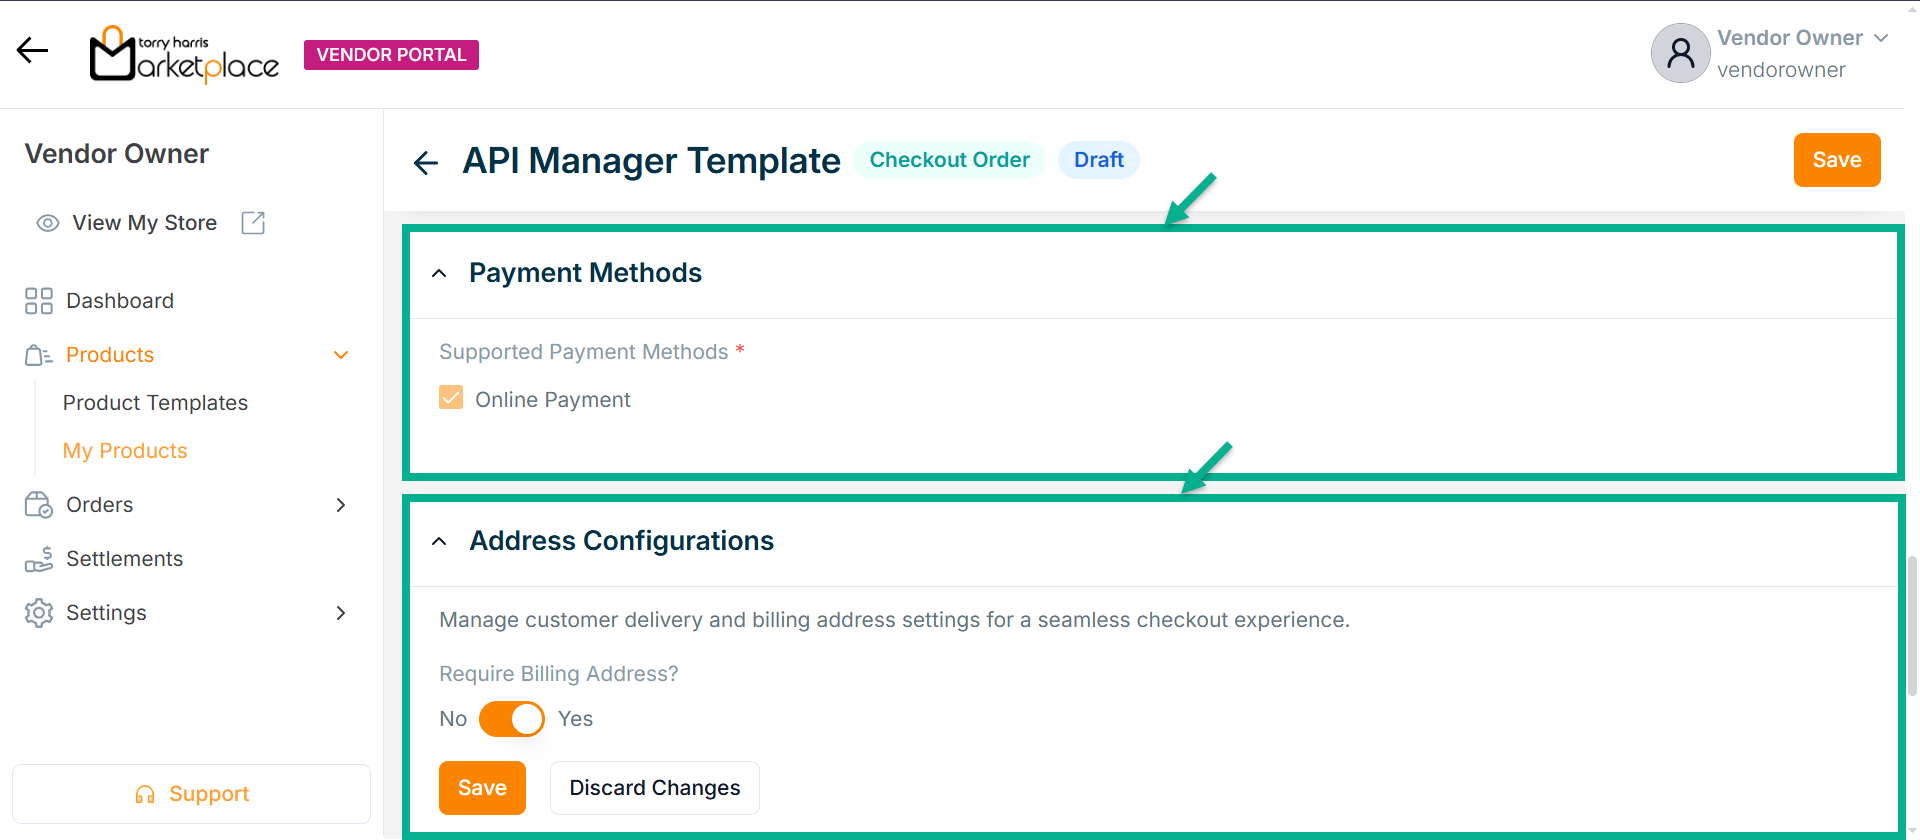1920x840 pixels.
Task: Click the eye icon next to View My Store
Action: point(47,223)
